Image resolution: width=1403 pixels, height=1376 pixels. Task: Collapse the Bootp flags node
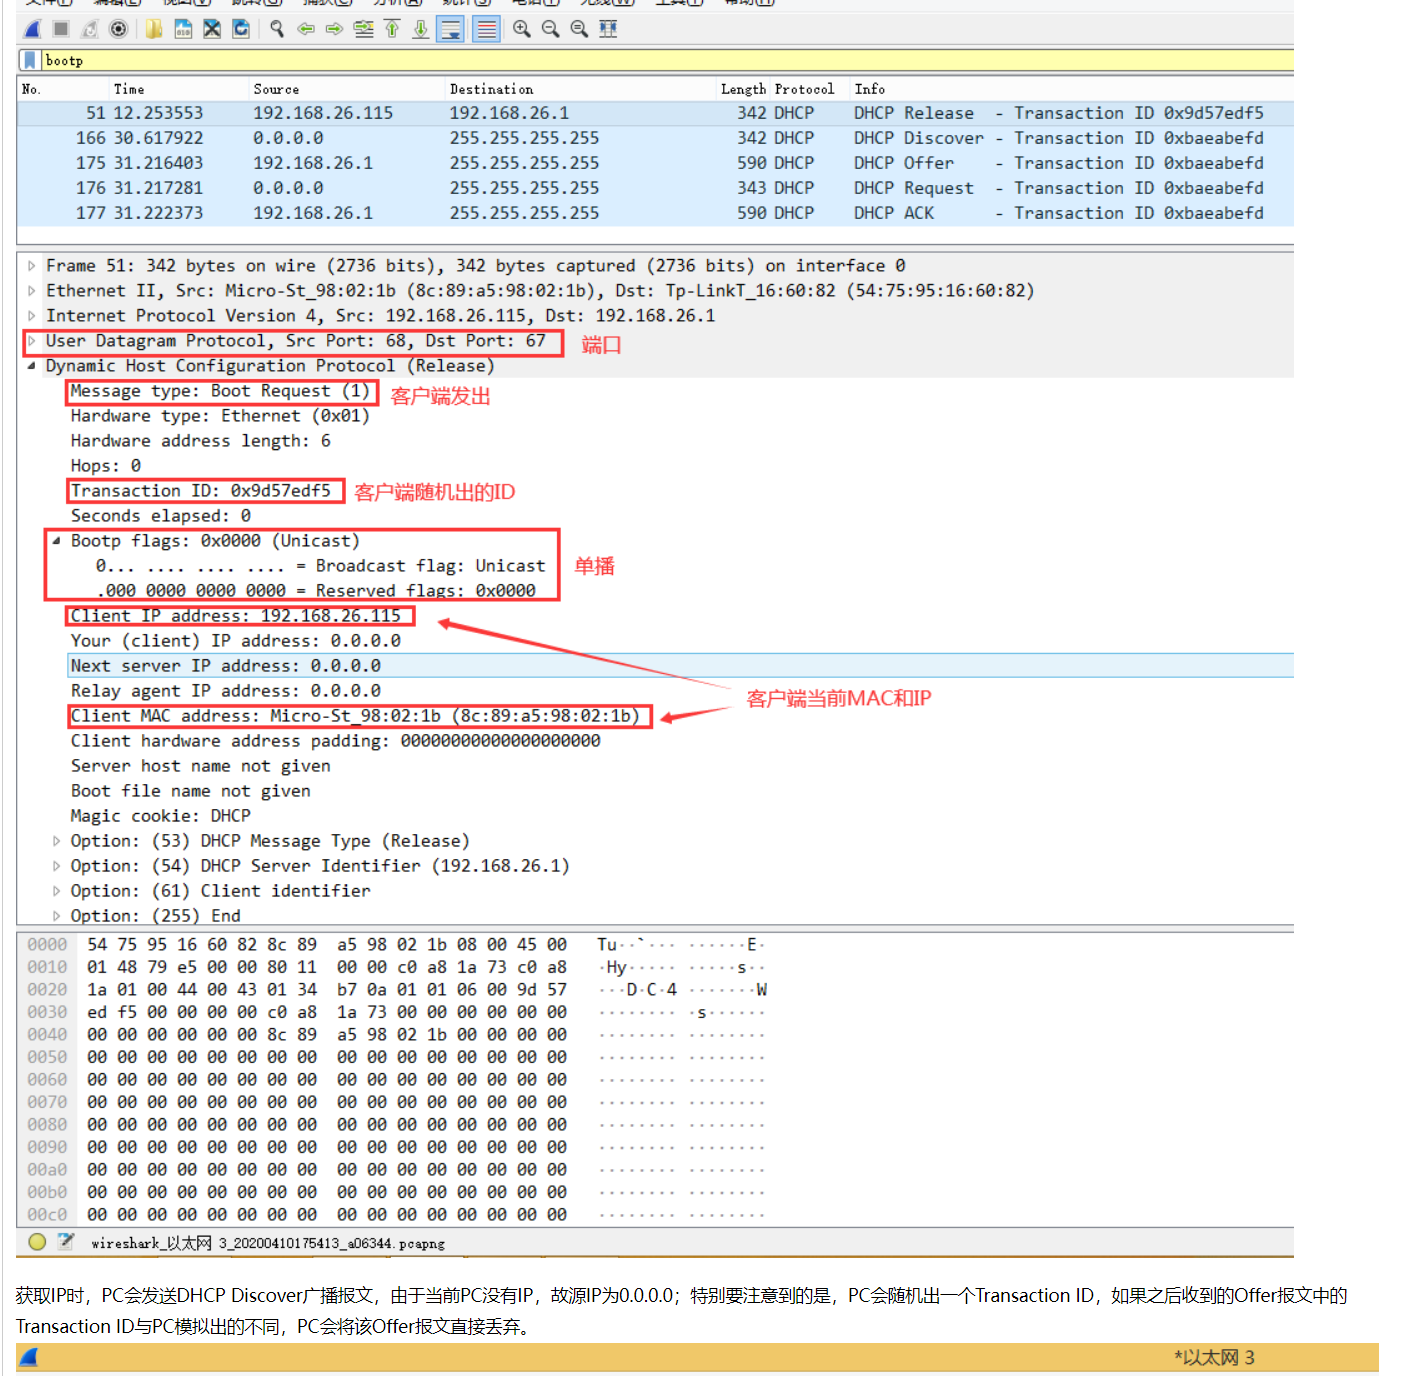pyautogui.click(x=57, y=541)
